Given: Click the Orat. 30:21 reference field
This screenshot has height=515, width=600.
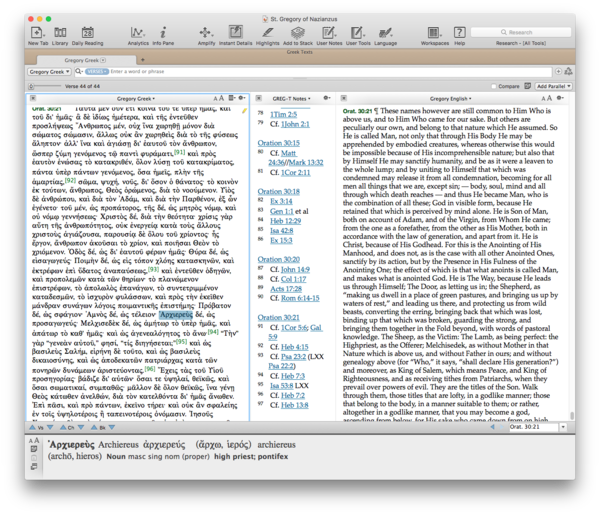Looking at the screenshot, I should click(533, 427).
